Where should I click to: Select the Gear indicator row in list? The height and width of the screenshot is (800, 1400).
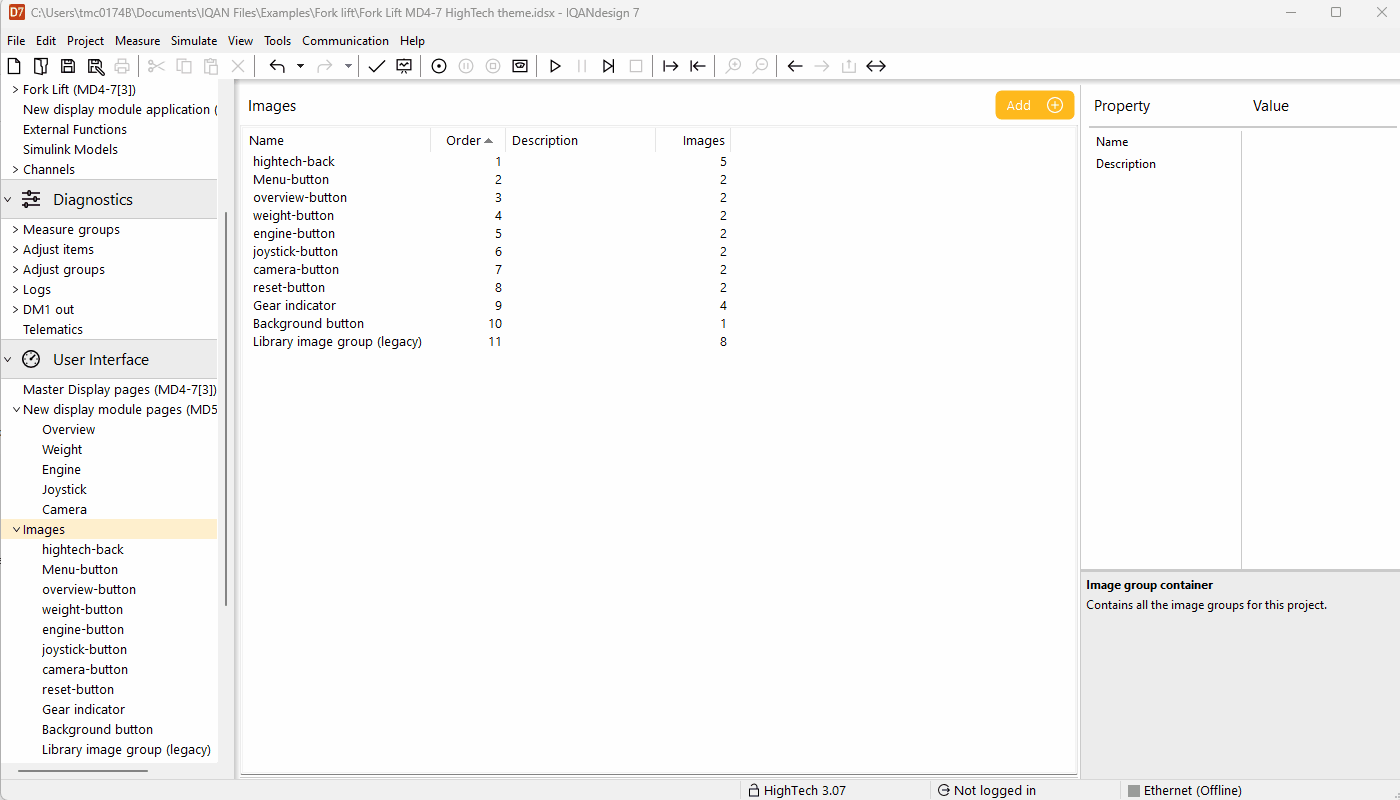(294, 306)
